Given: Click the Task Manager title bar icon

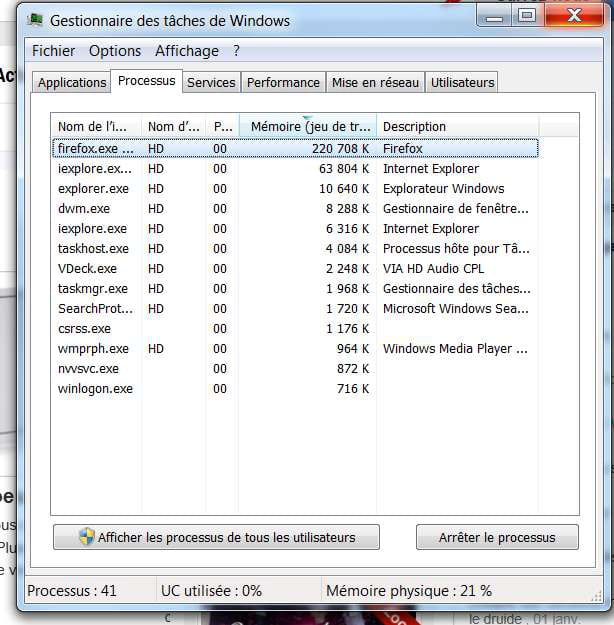Looking at the screenshot, I should (35, 19).
